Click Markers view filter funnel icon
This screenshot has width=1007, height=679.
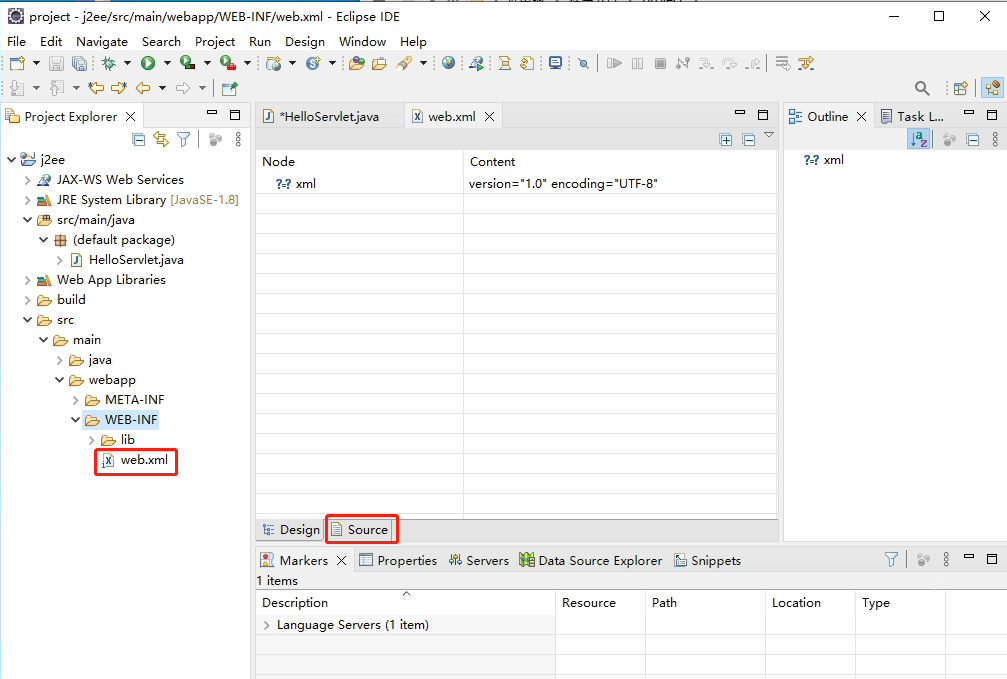(891, 560)
